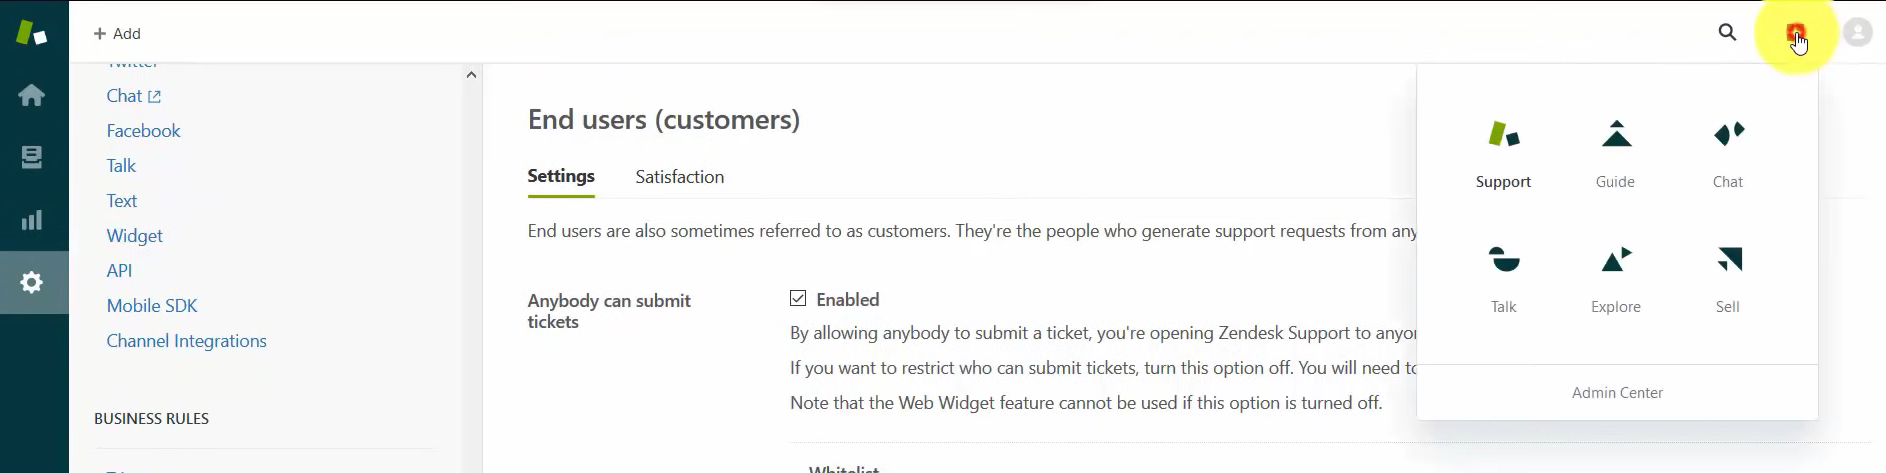Open the Add menu in top bar
Screen dimensions: 1886x473
click(x=117, y=33)
